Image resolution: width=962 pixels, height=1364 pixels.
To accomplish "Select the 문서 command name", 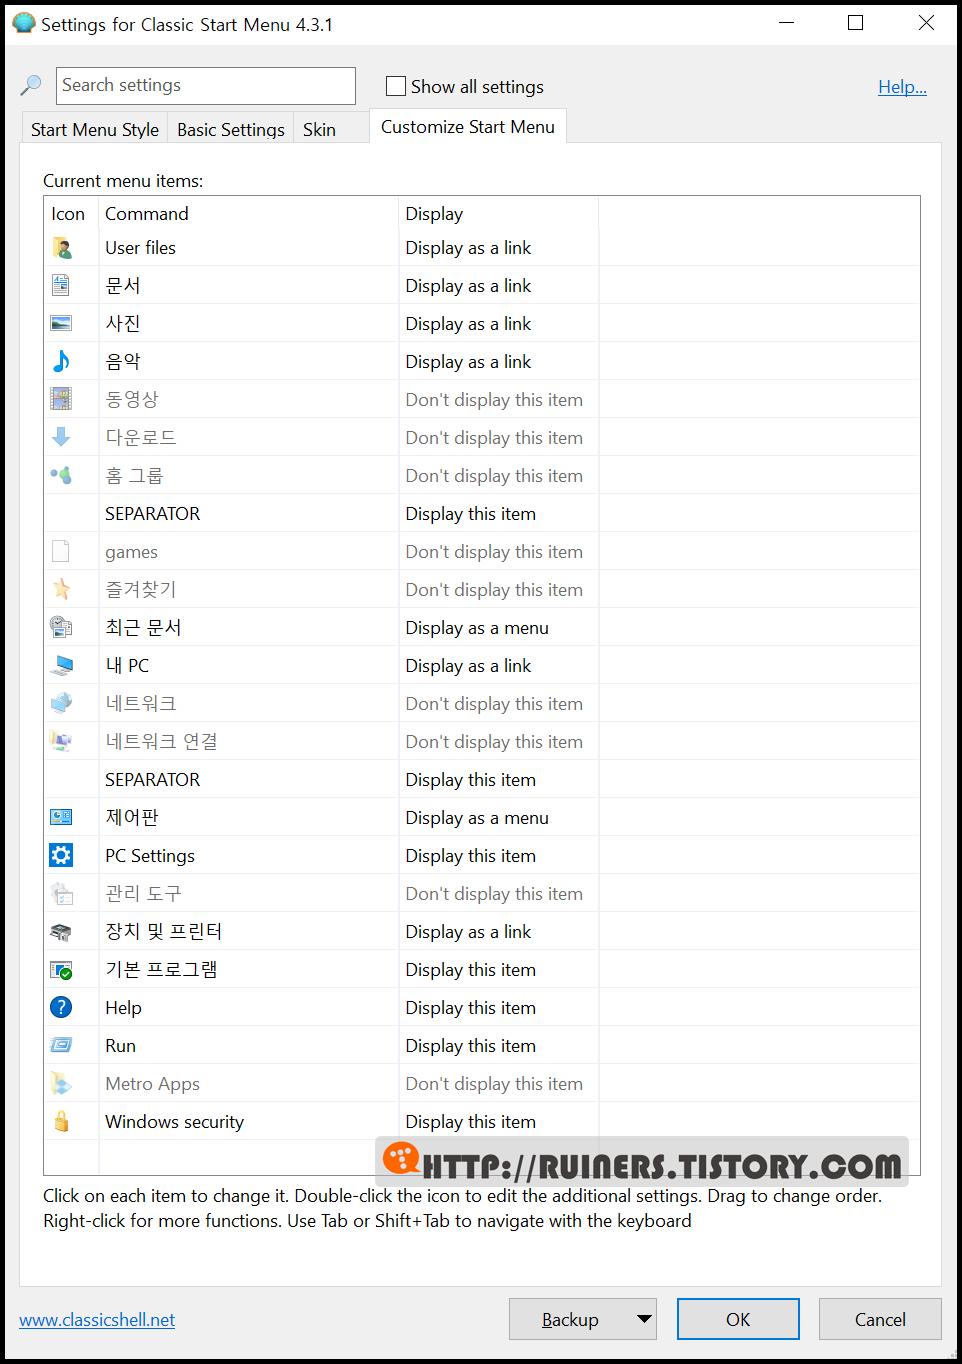I will [123, 286].
